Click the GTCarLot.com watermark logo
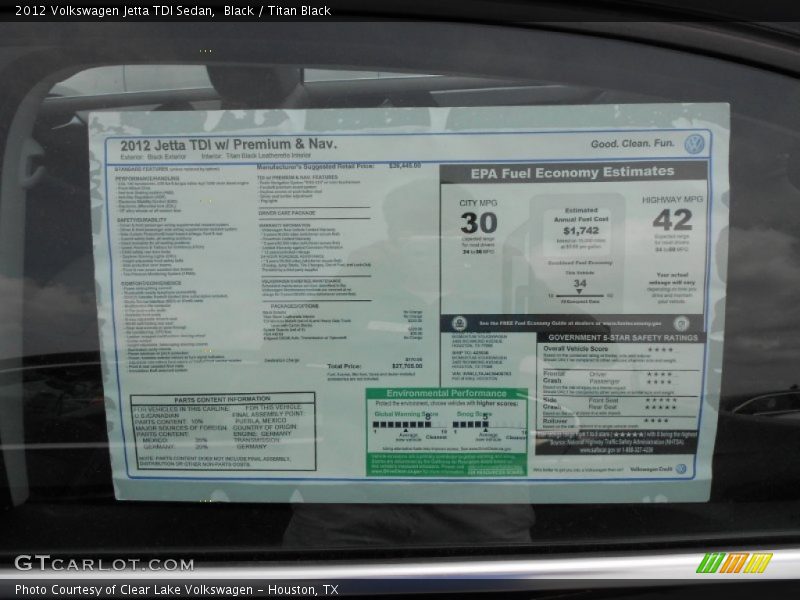Screen dimensions: 800x600 (104, 564)
